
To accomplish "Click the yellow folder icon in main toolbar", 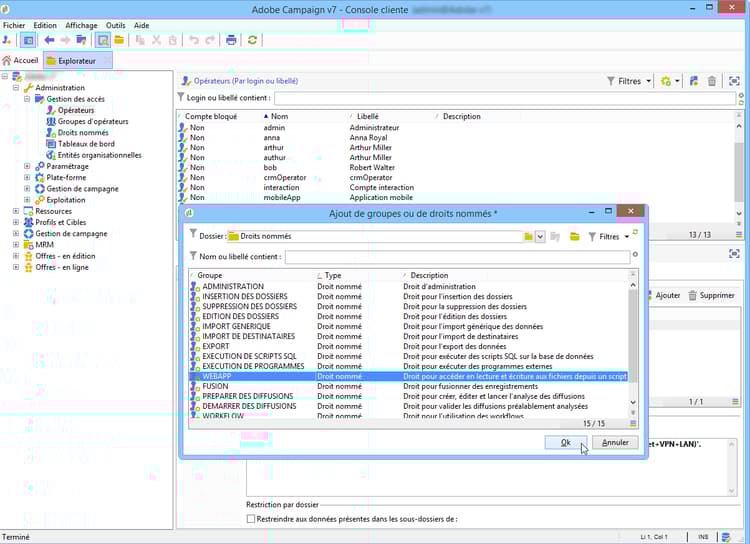I will click(118, 40).
